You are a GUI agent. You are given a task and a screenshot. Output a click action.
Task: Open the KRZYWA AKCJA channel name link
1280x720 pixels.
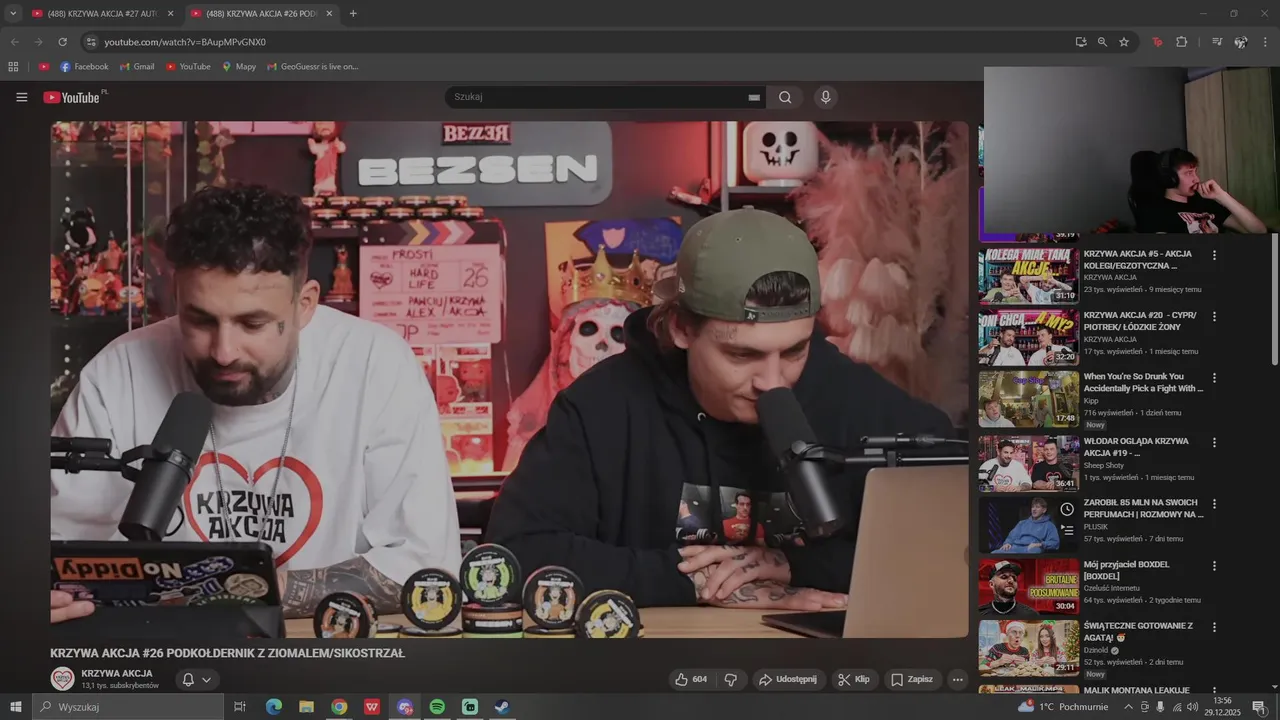[117, 673]
